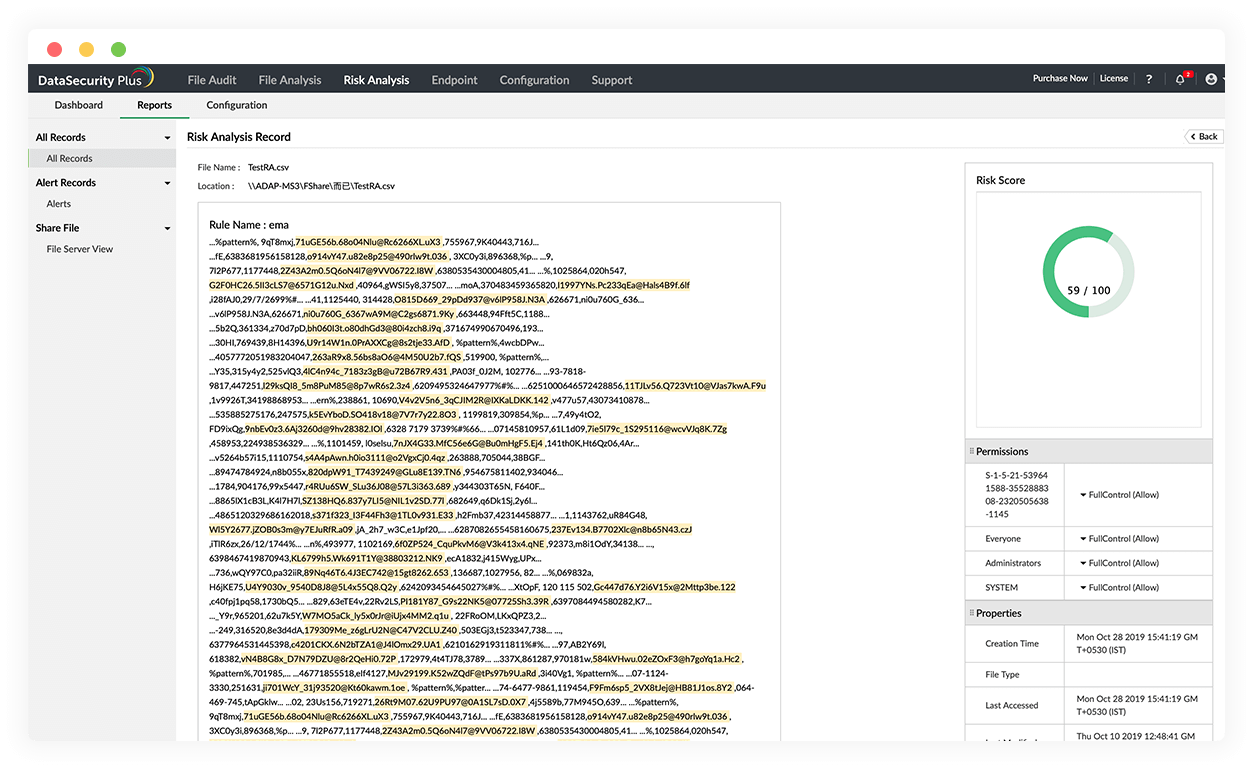
Task: Click the Permissions panel header
Action: [1089, 451]
